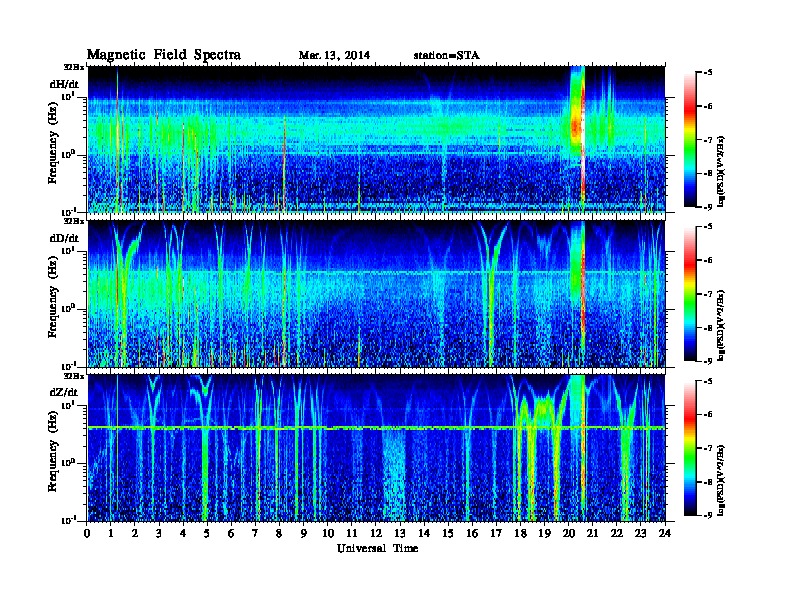Click the "8" hour tick label
The width and height of the screenshot is (792, 612).
279,534
